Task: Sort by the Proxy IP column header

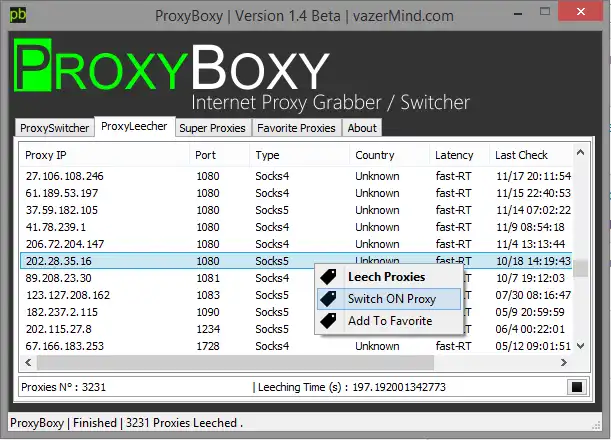Action: [x=104, y=155]
